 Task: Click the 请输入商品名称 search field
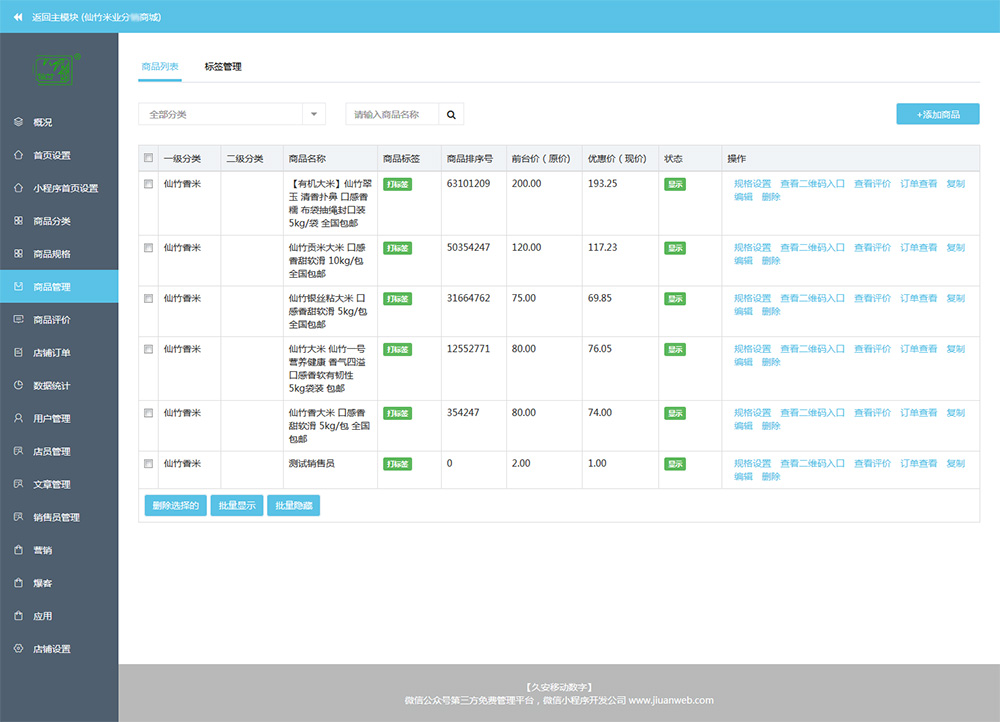coord(392,115)
